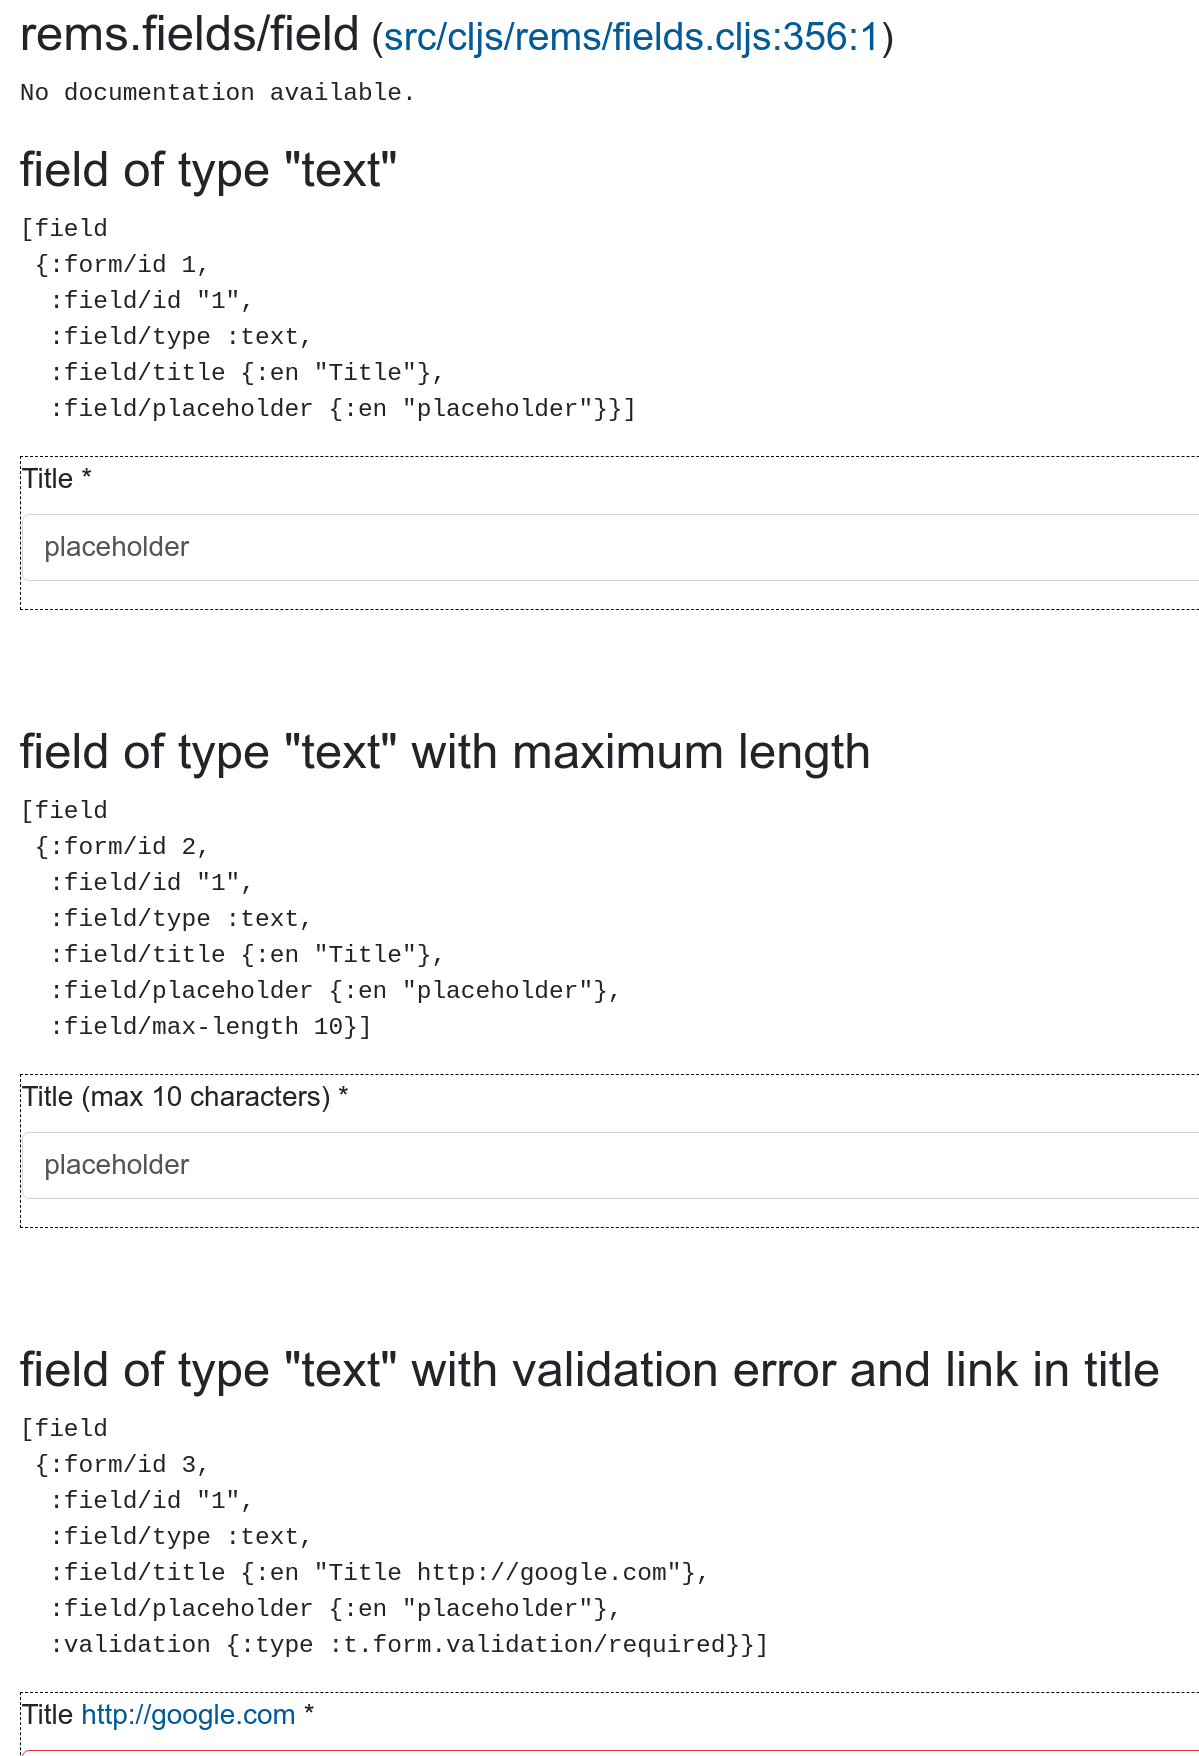Follow the http://google.com link in field title

188,1715
